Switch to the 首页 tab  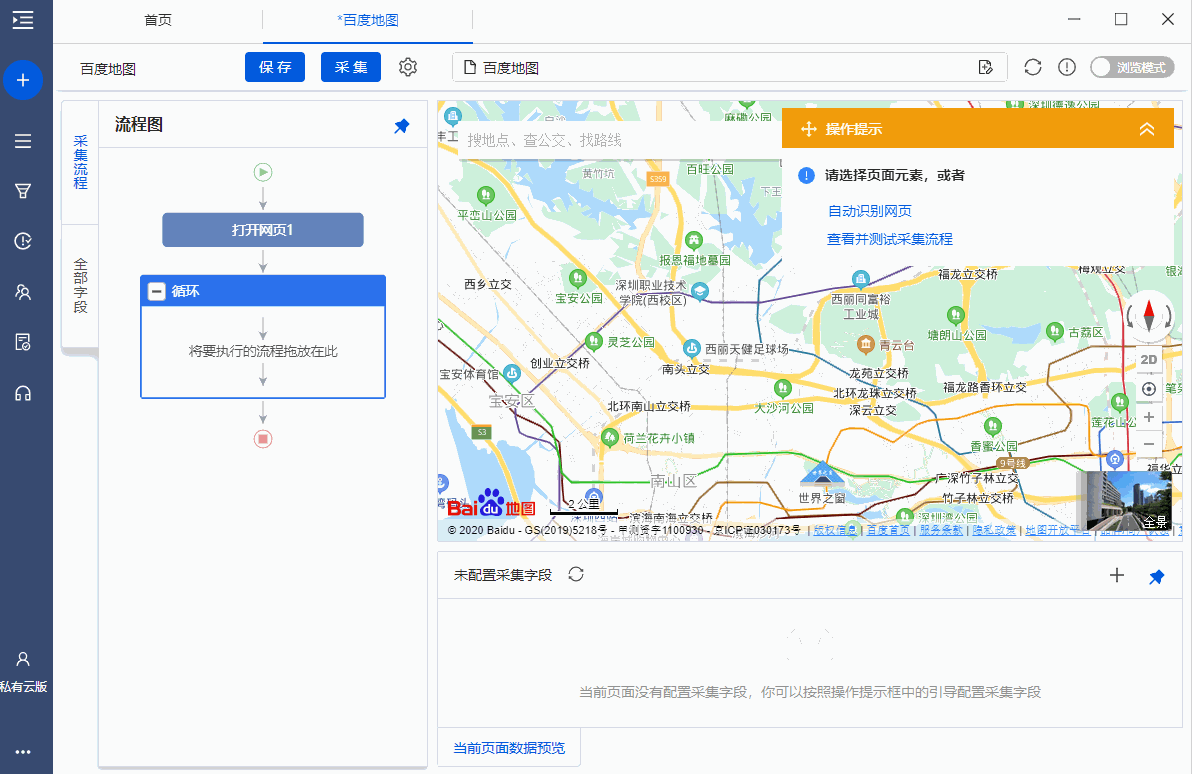158,21
